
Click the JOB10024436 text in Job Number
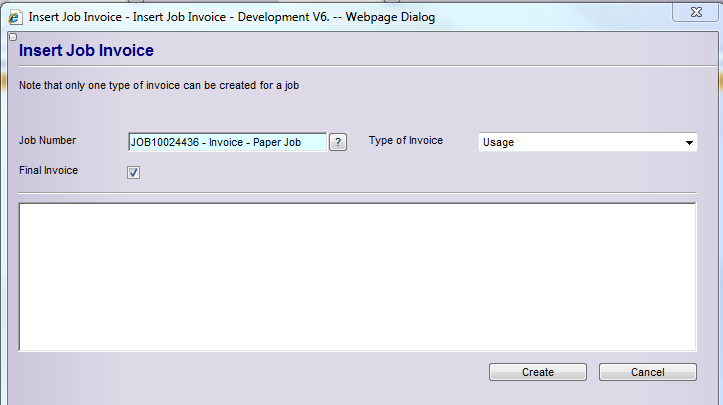[x=166, y=142]
